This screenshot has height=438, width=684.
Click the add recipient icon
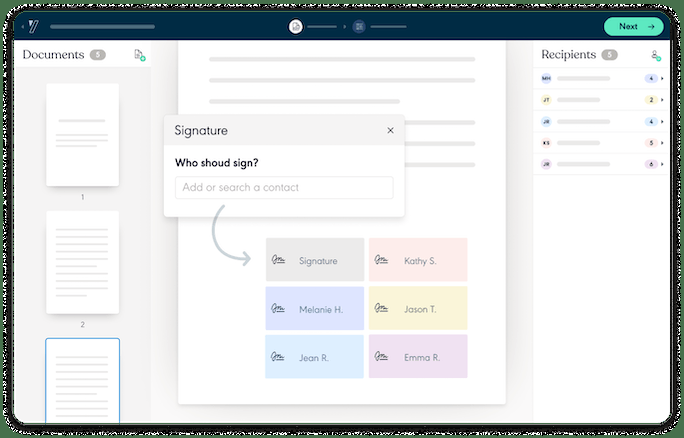coord(655,56)
